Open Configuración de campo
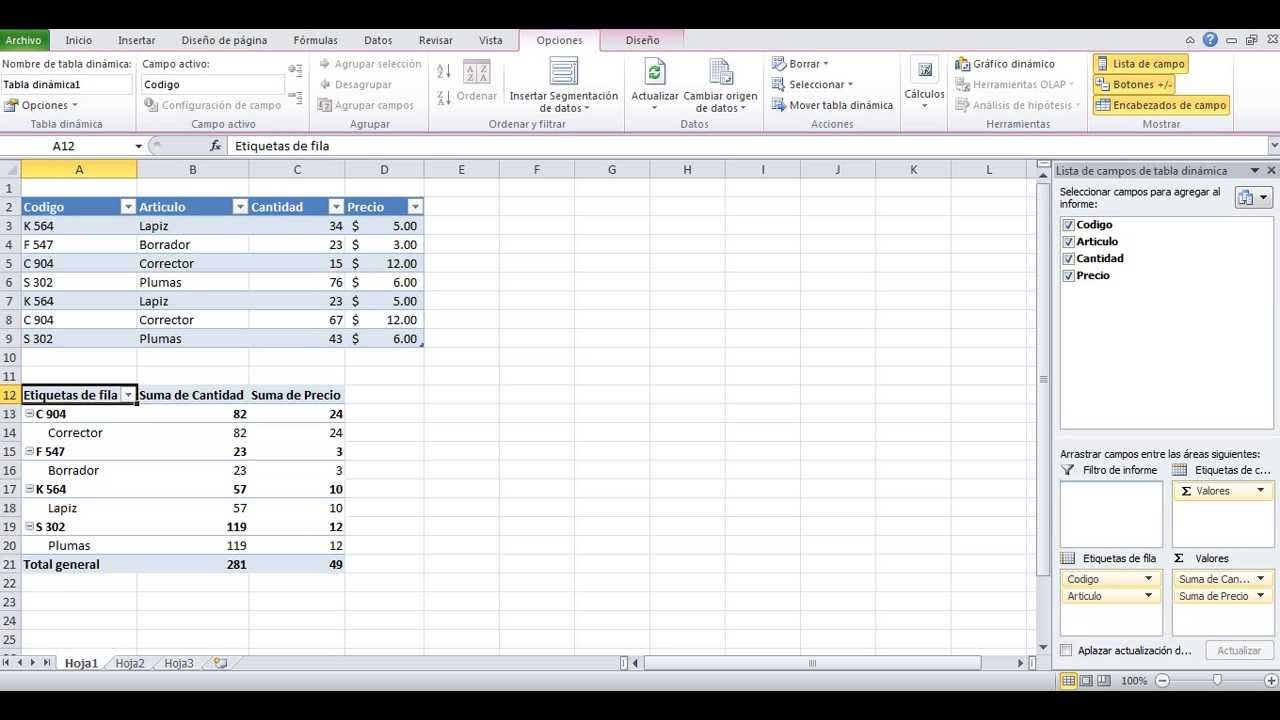The image size is (1280, 720). click(213, 105)
